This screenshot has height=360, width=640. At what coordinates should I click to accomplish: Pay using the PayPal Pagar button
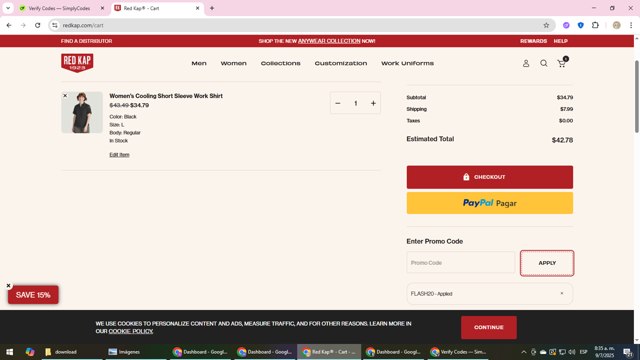pyautogui.click(x=489, y=203)
